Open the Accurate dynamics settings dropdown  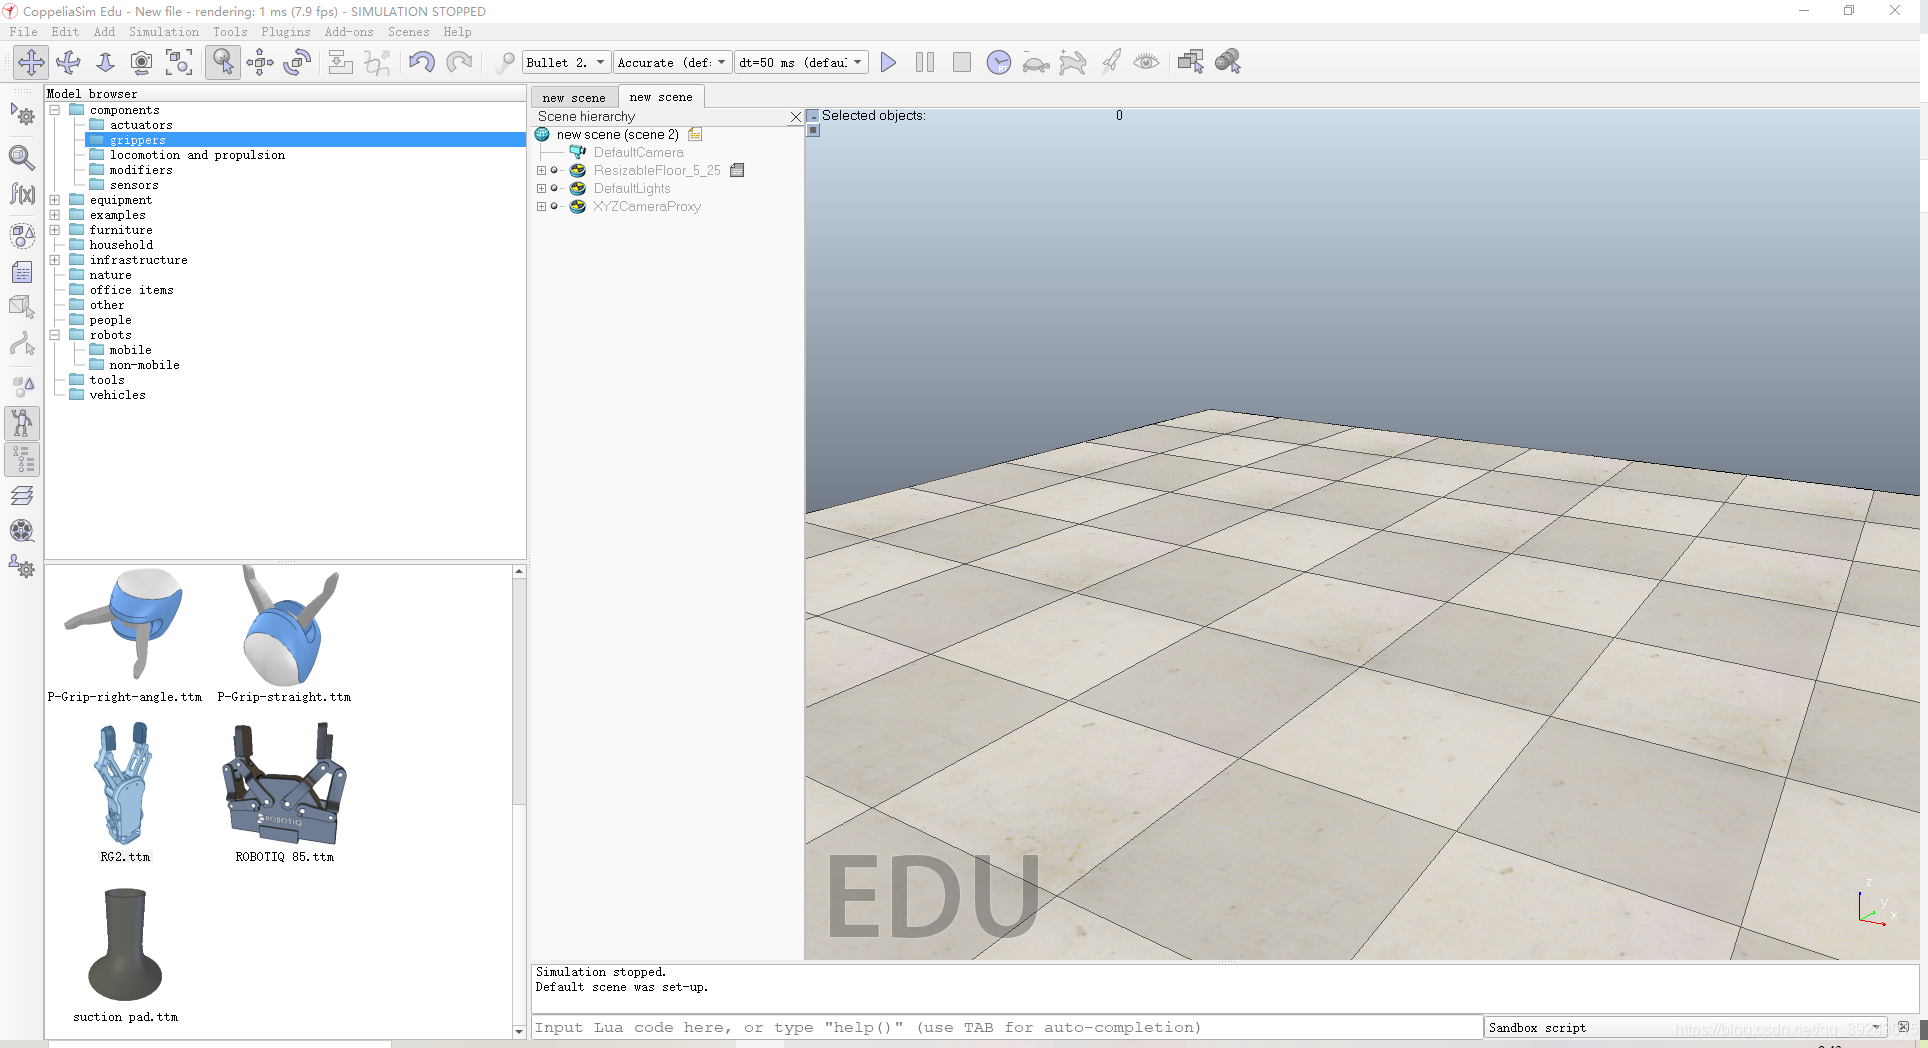pyautogui.click(x=672, y=62)
